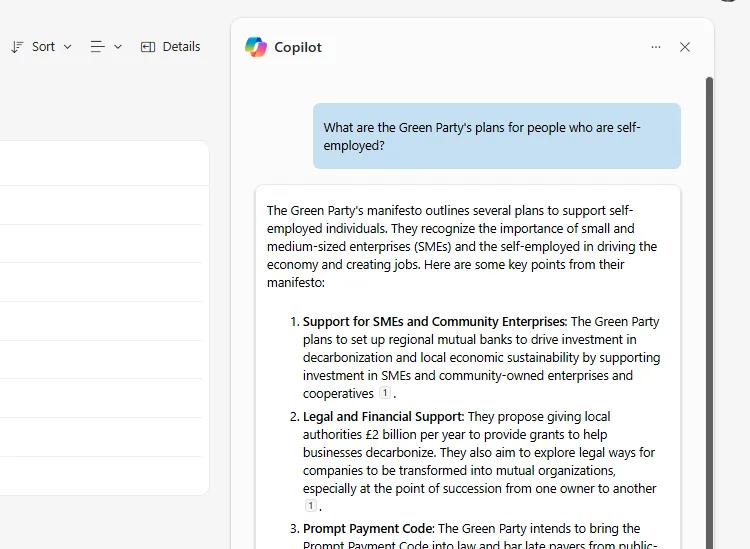Click the Copilot panel vertical scrollbar

coord(710,300)
